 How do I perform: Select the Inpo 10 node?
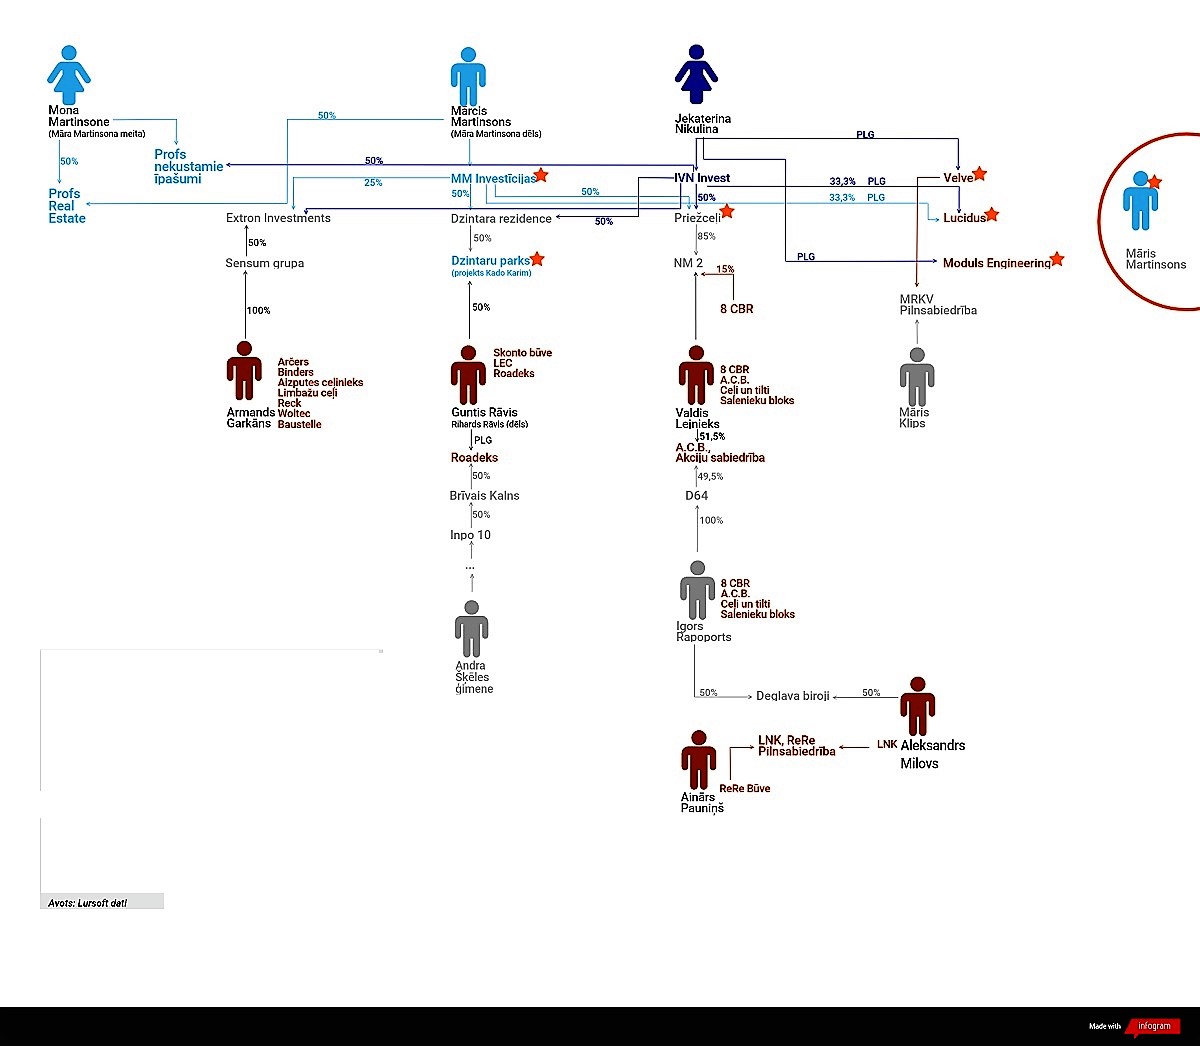pyautogui.click(x=470, y=535)
